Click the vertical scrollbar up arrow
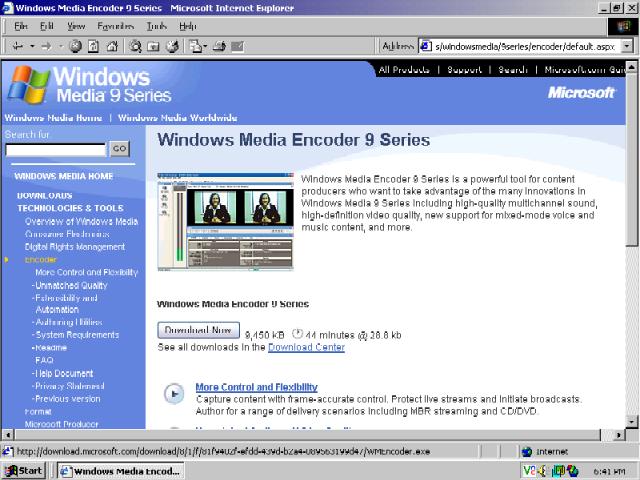Image resolution: width=640 pixels, height=480 pixels. [x=631, y=67]
